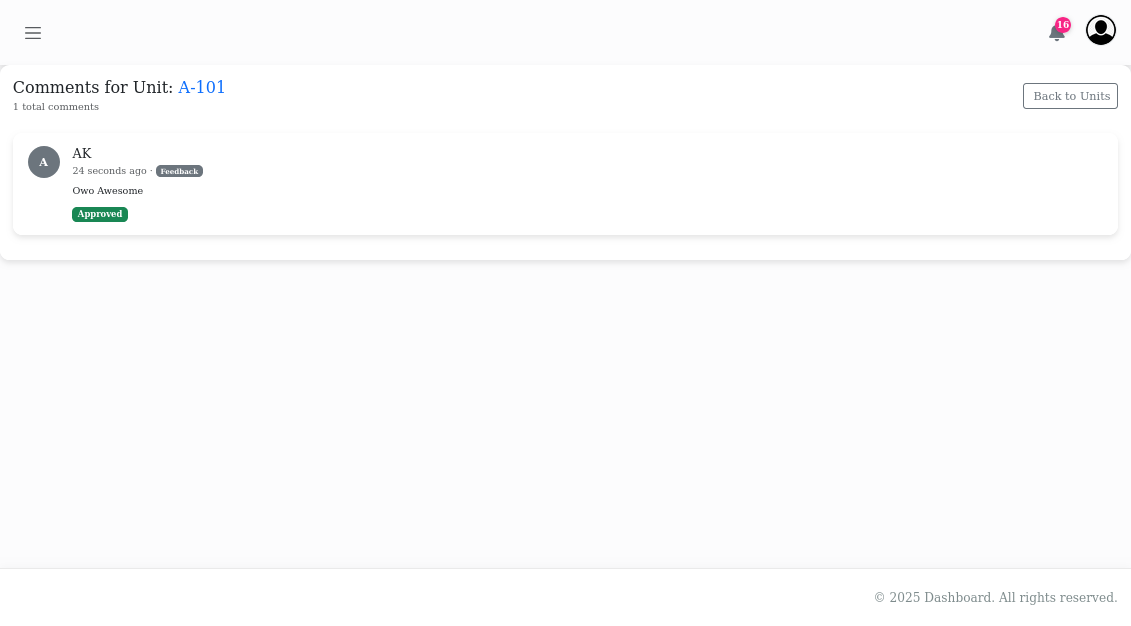The height and width of the screenshot is (626, 1131).
Task: Open the A-101 unit link
Action: [x=202, y=87]
